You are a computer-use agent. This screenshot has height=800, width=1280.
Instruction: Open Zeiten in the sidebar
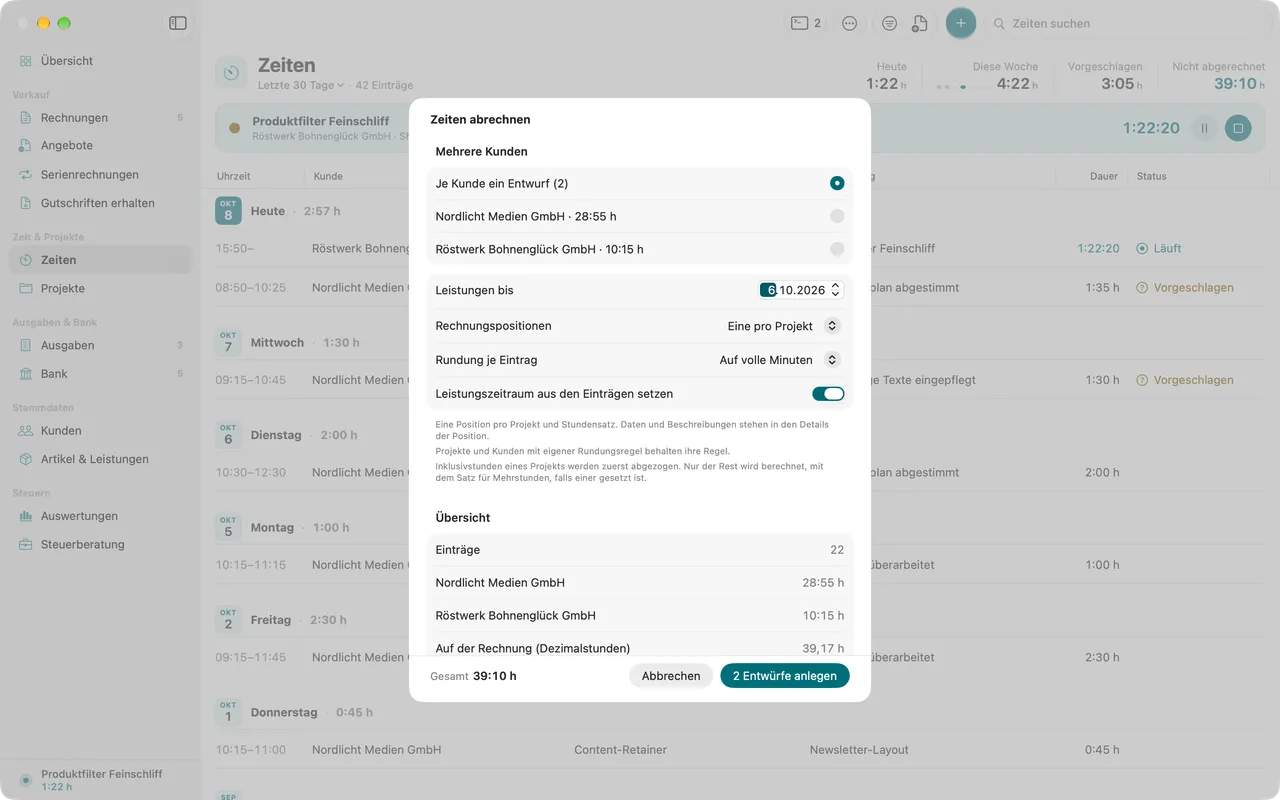[x=100, y=260]
